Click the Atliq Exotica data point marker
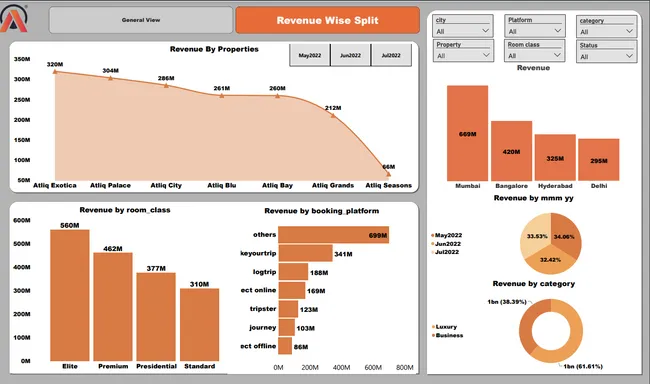The height and width of the screenshot is (384, 650). click(x=55, y=72)
